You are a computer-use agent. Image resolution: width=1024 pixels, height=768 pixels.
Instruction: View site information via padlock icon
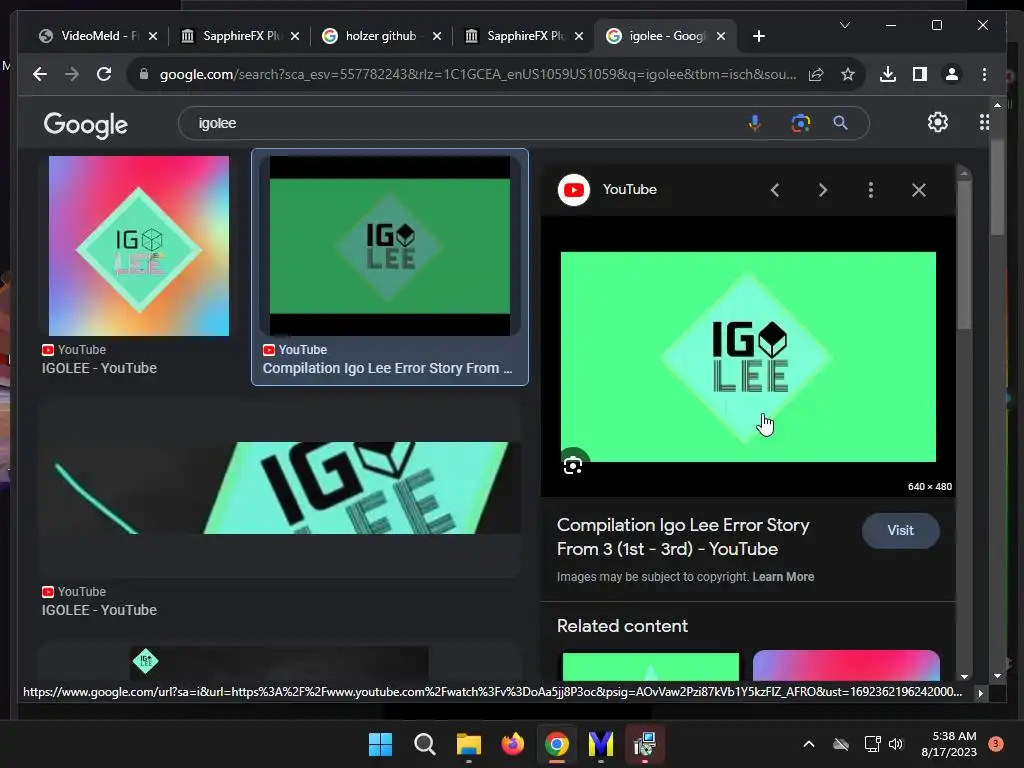[x=144, y=74]
